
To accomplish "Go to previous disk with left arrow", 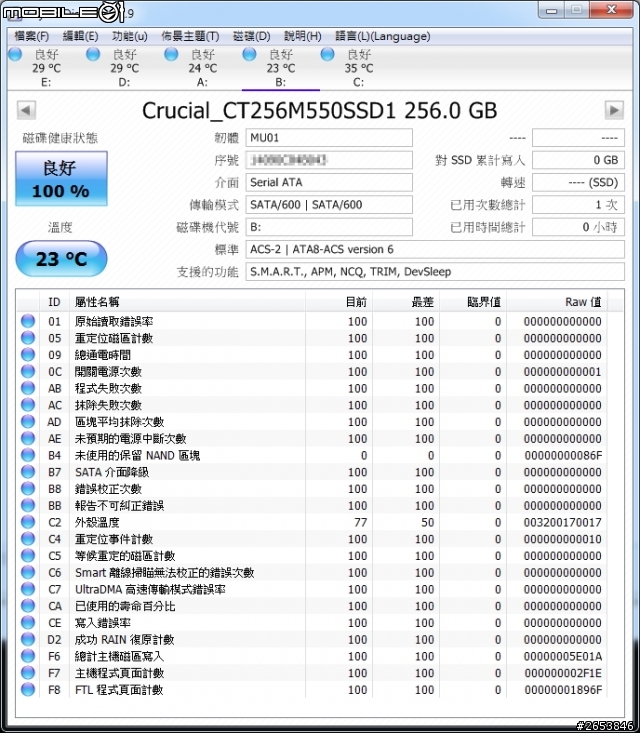I will click(26, 110).
